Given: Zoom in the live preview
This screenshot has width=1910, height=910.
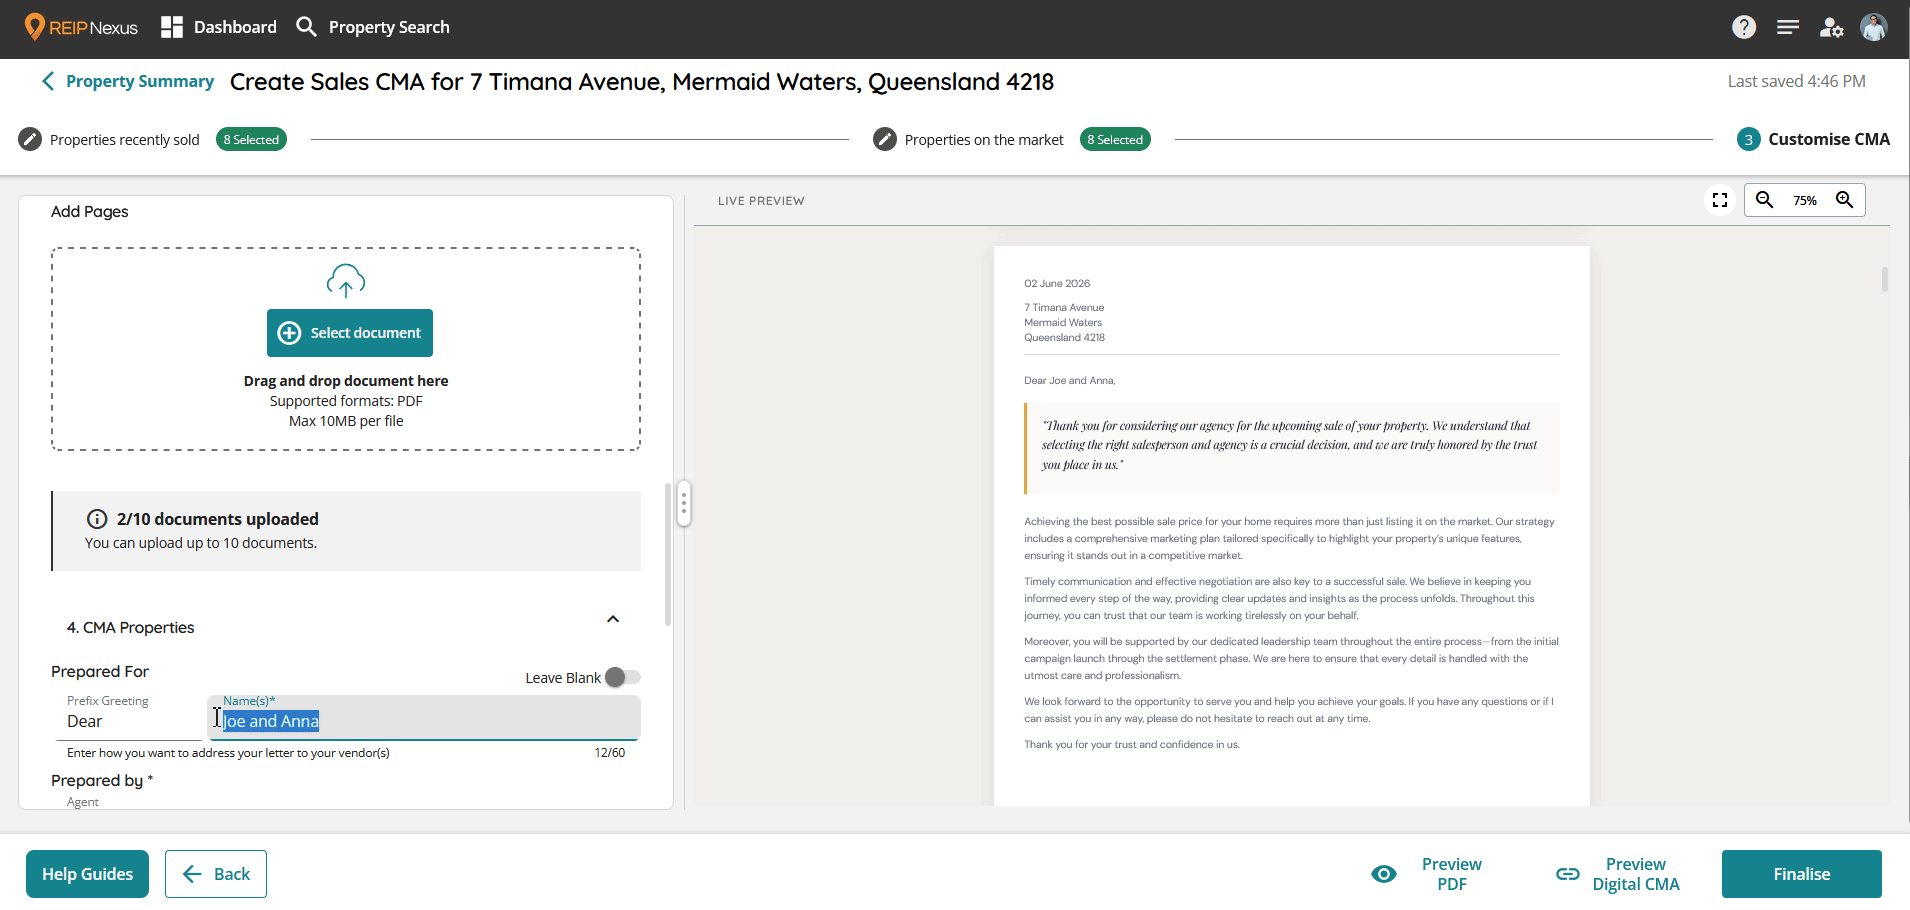Looking at the screenshot, I should click(x=1845, y=200).
